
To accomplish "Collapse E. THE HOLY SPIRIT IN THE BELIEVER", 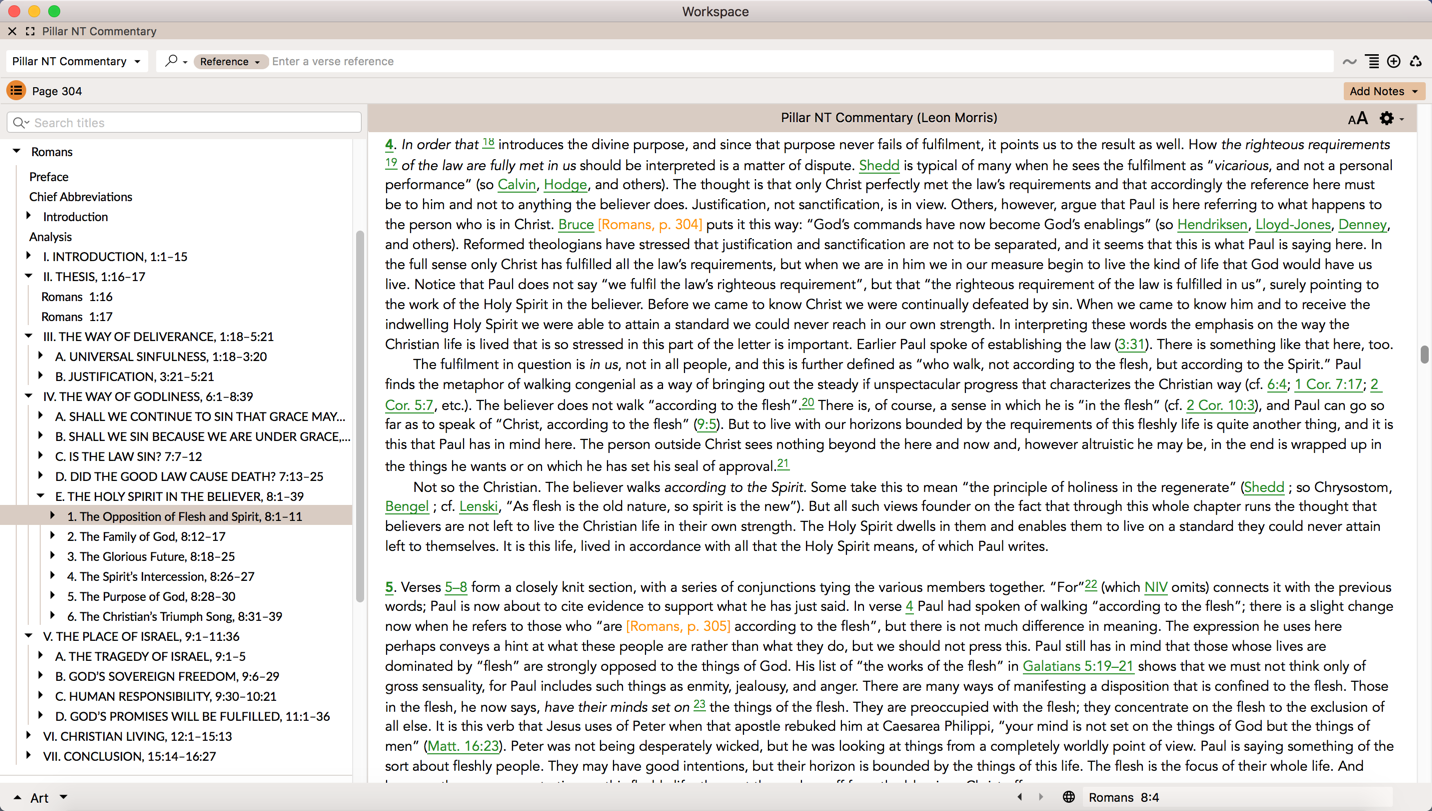I will click(x=41, y=497).
